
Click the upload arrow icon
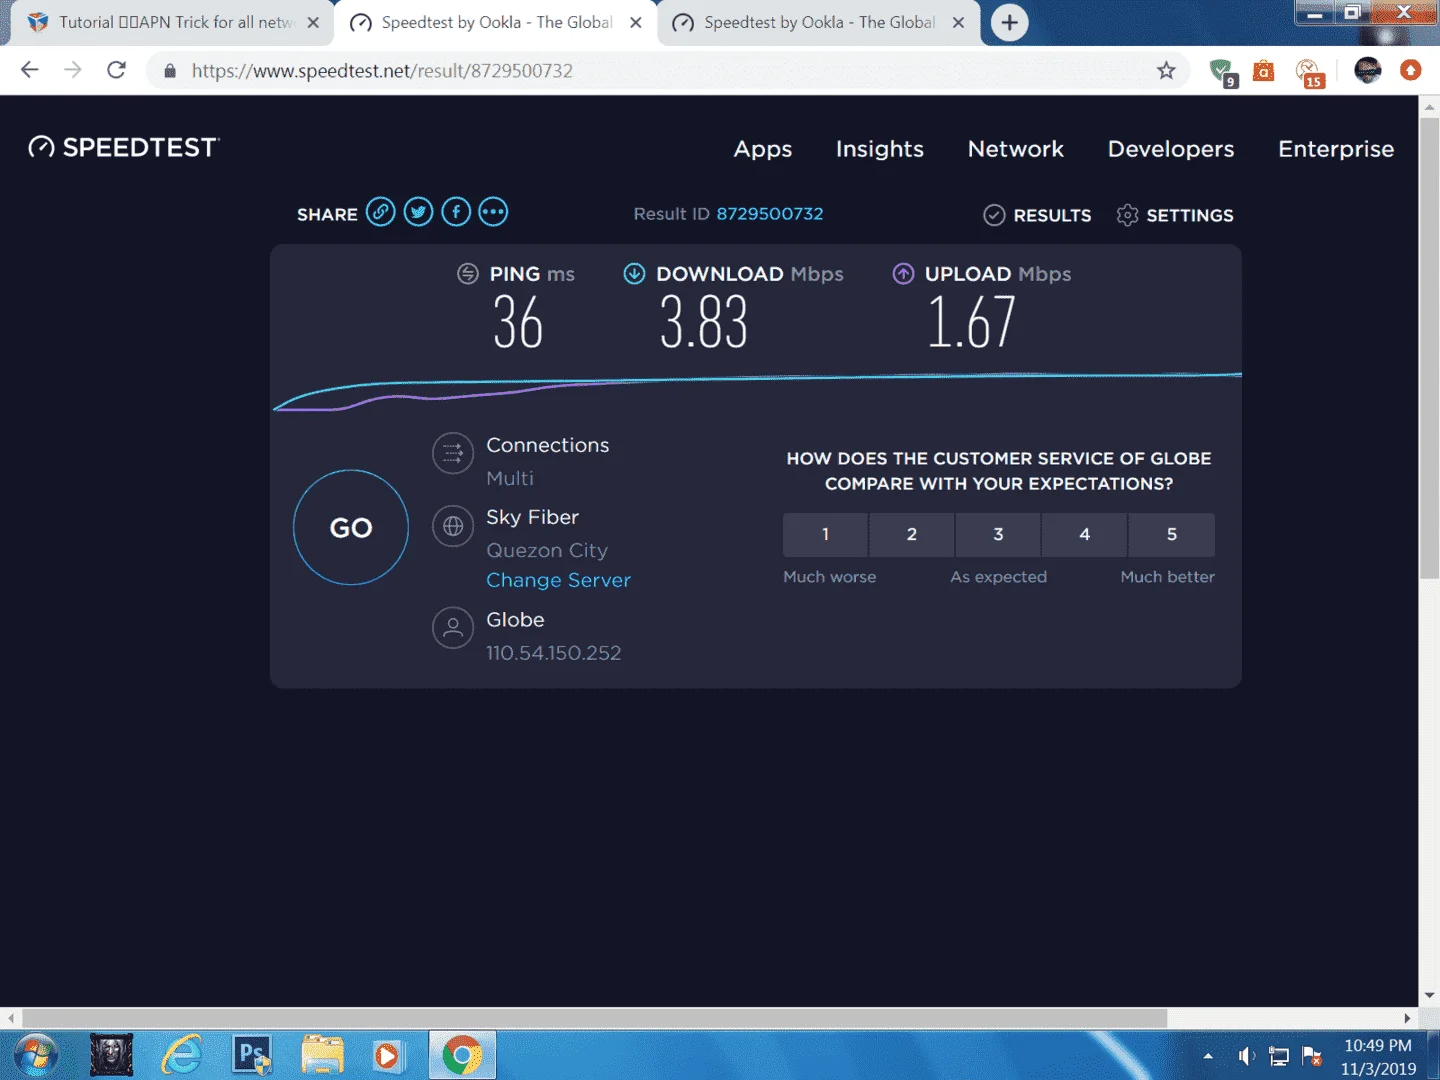[x=903, y=274]
